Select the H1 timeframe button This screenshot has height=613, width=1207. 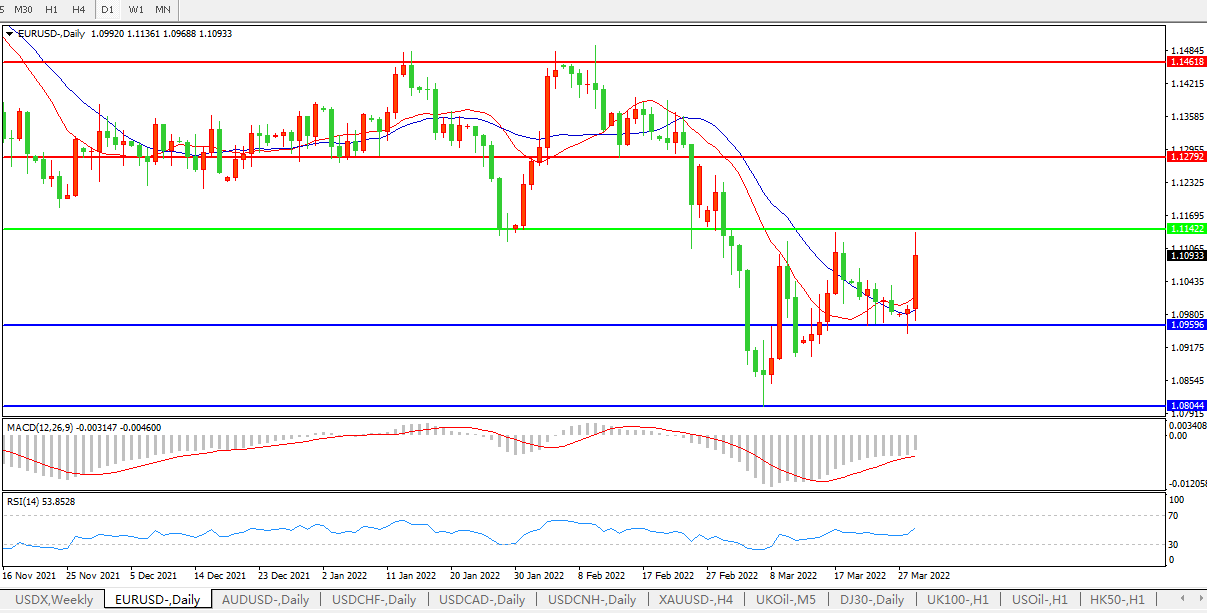pyautogui.click(x=51, y=9)
